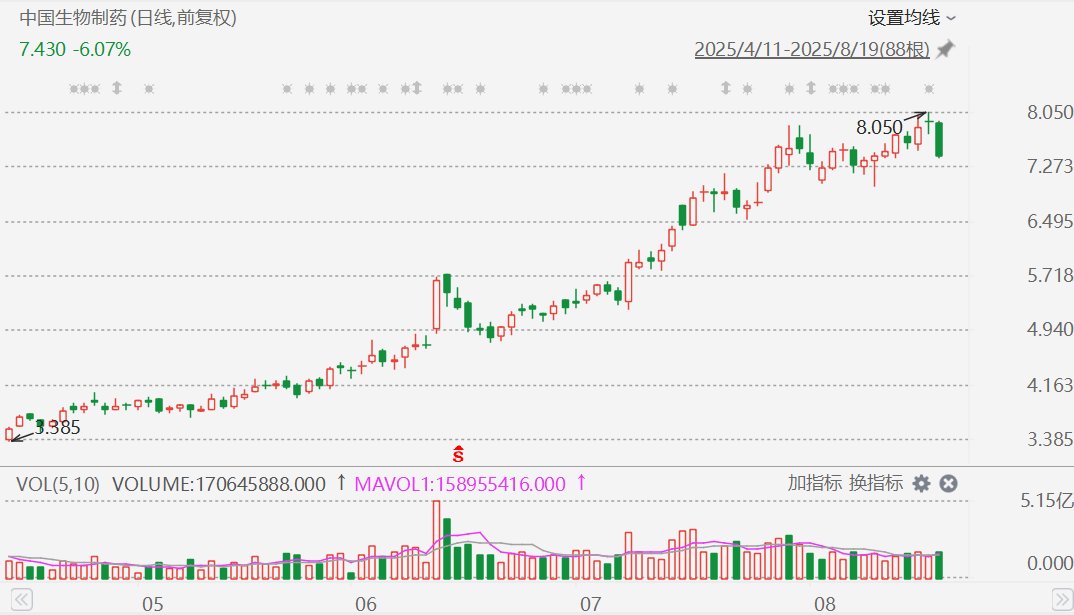Click the red S marker below the chart

[458, 454]
